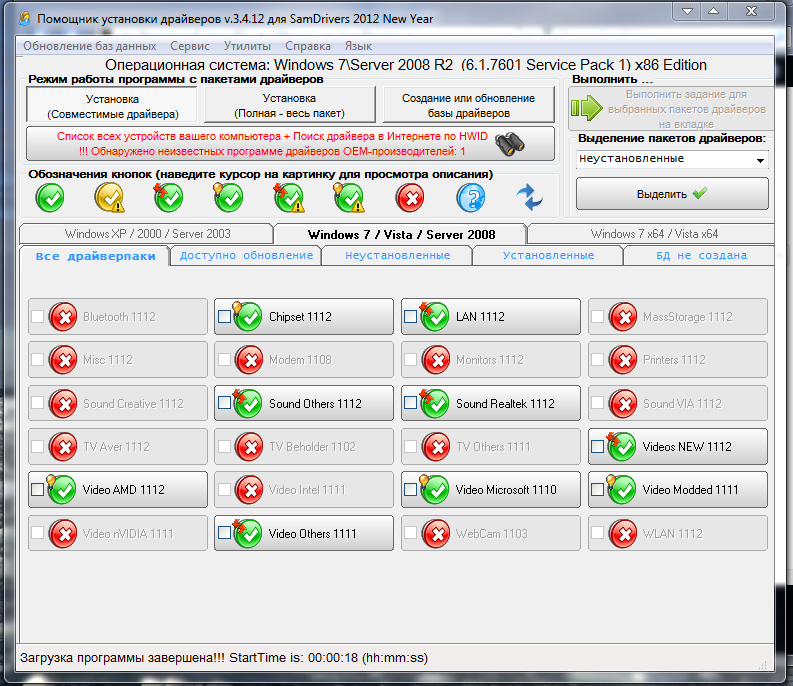Click the Printers 1112 red X icon

(x=623, y=360)
